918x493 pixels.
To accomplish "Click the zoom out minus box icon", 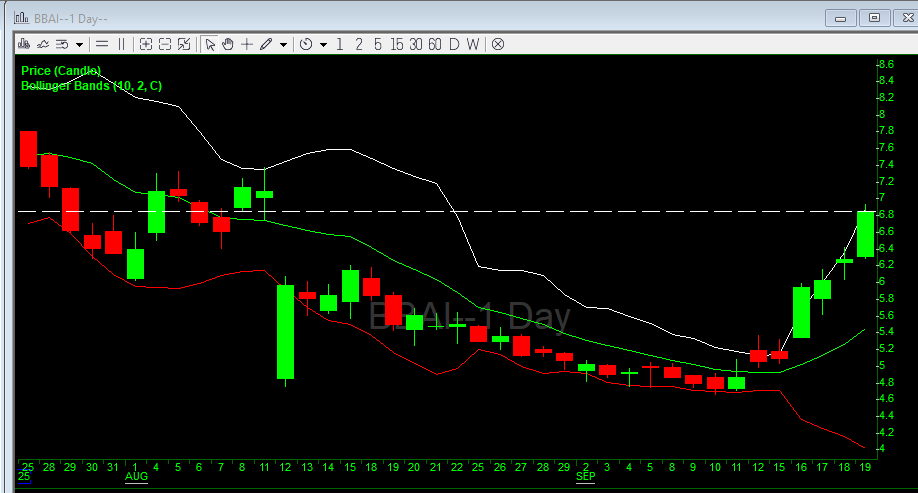I will pos(165,44).
